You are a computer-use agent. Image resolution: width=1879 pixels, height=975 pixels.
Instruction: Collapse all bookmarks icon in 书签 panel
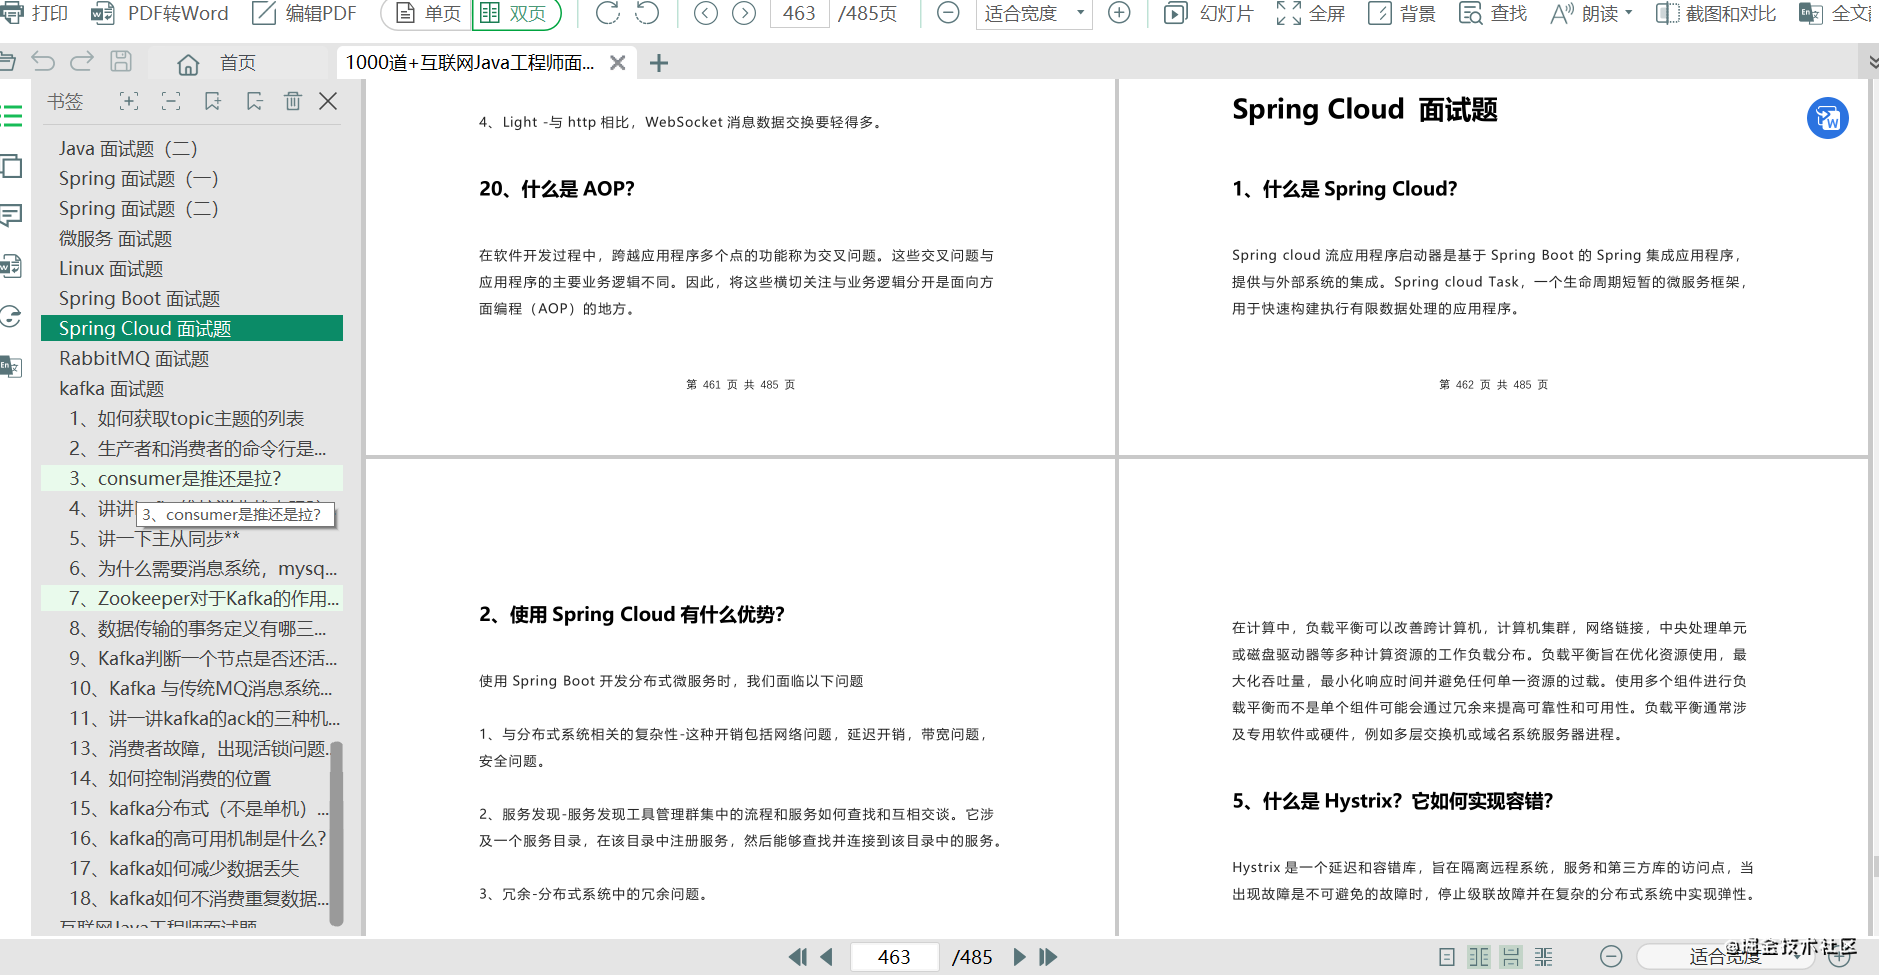click(x=171, y=101)
